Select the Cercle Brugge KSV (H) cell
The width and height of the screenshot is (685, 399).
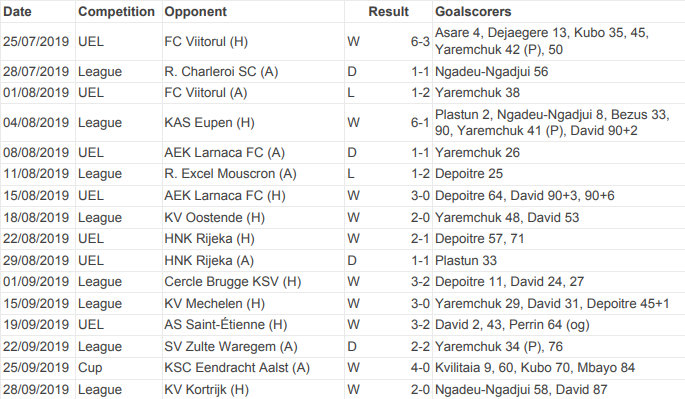pyautogui.click(x=233, y=281)
